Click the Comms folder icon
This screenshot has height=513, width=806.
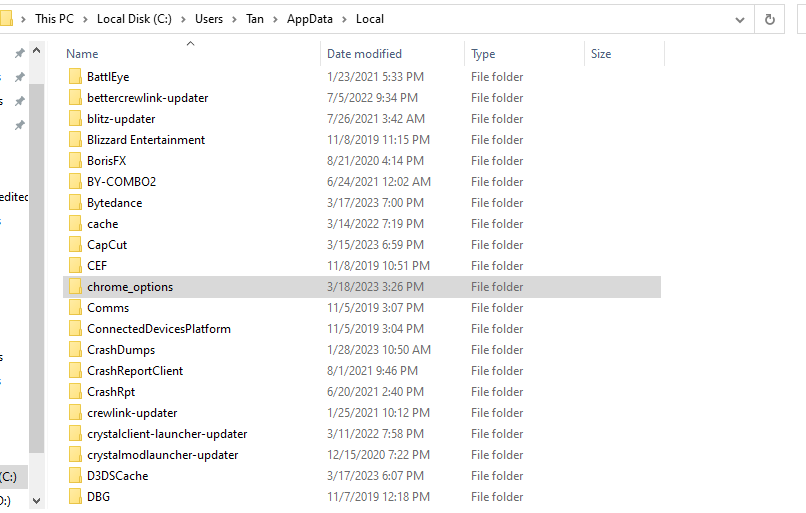point(75,308)
